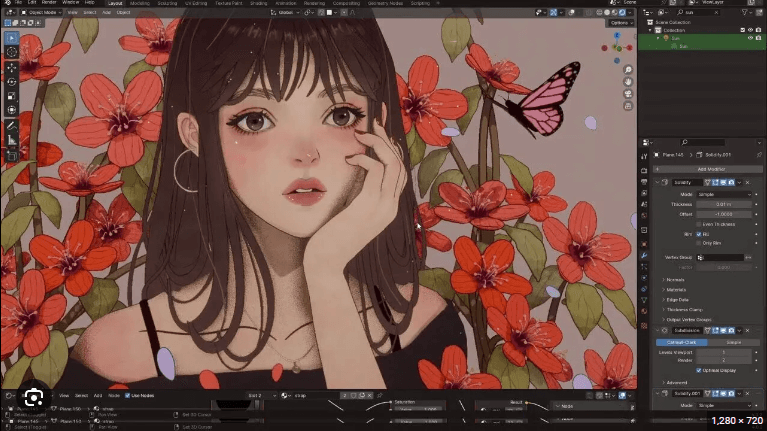The height and width of the screenshot is (431, 767).
Task: Open the Add menu in viewport header
Action: click(x=106, y=12)
